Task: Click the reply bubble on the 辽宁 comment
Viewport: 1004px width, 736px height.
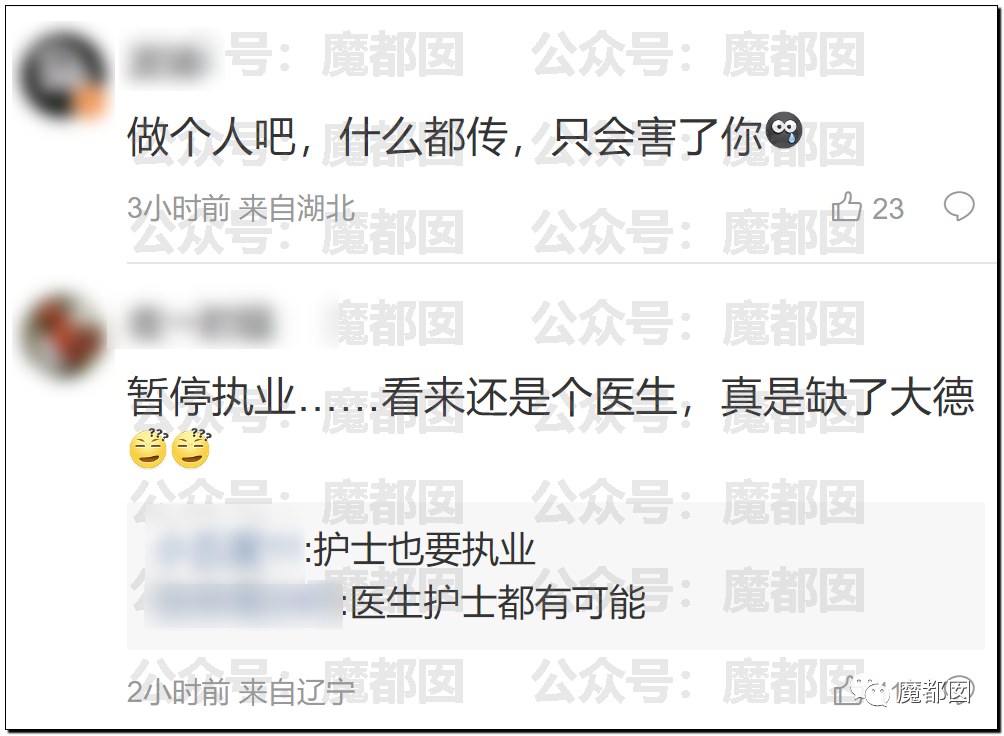Action: click(960, 691)
